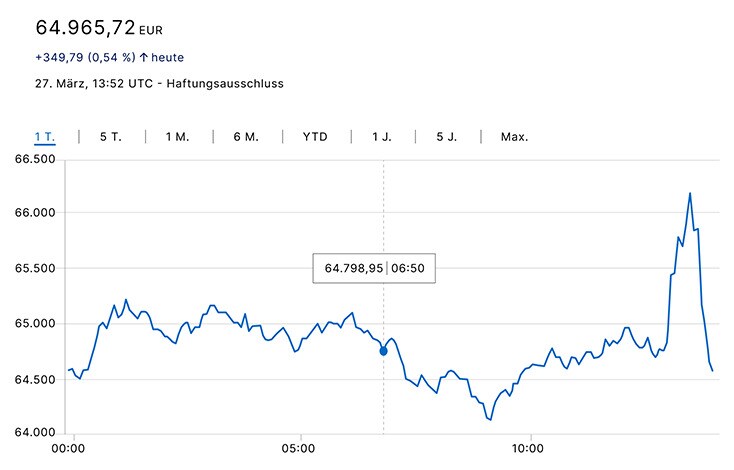
Task: Switch to the 5 T. range tab
Action: click(x=110, y=136)
